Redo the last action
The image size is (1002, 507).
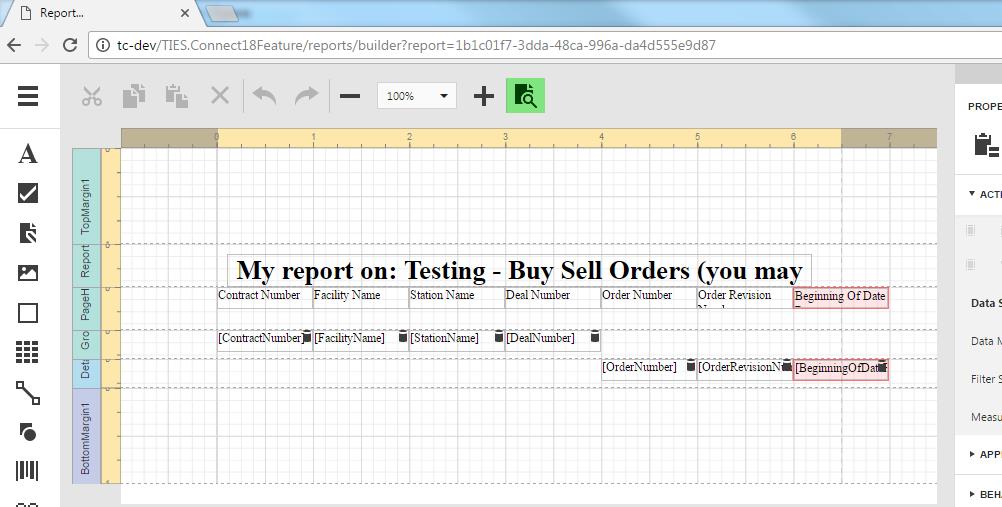tap(306, 96)
